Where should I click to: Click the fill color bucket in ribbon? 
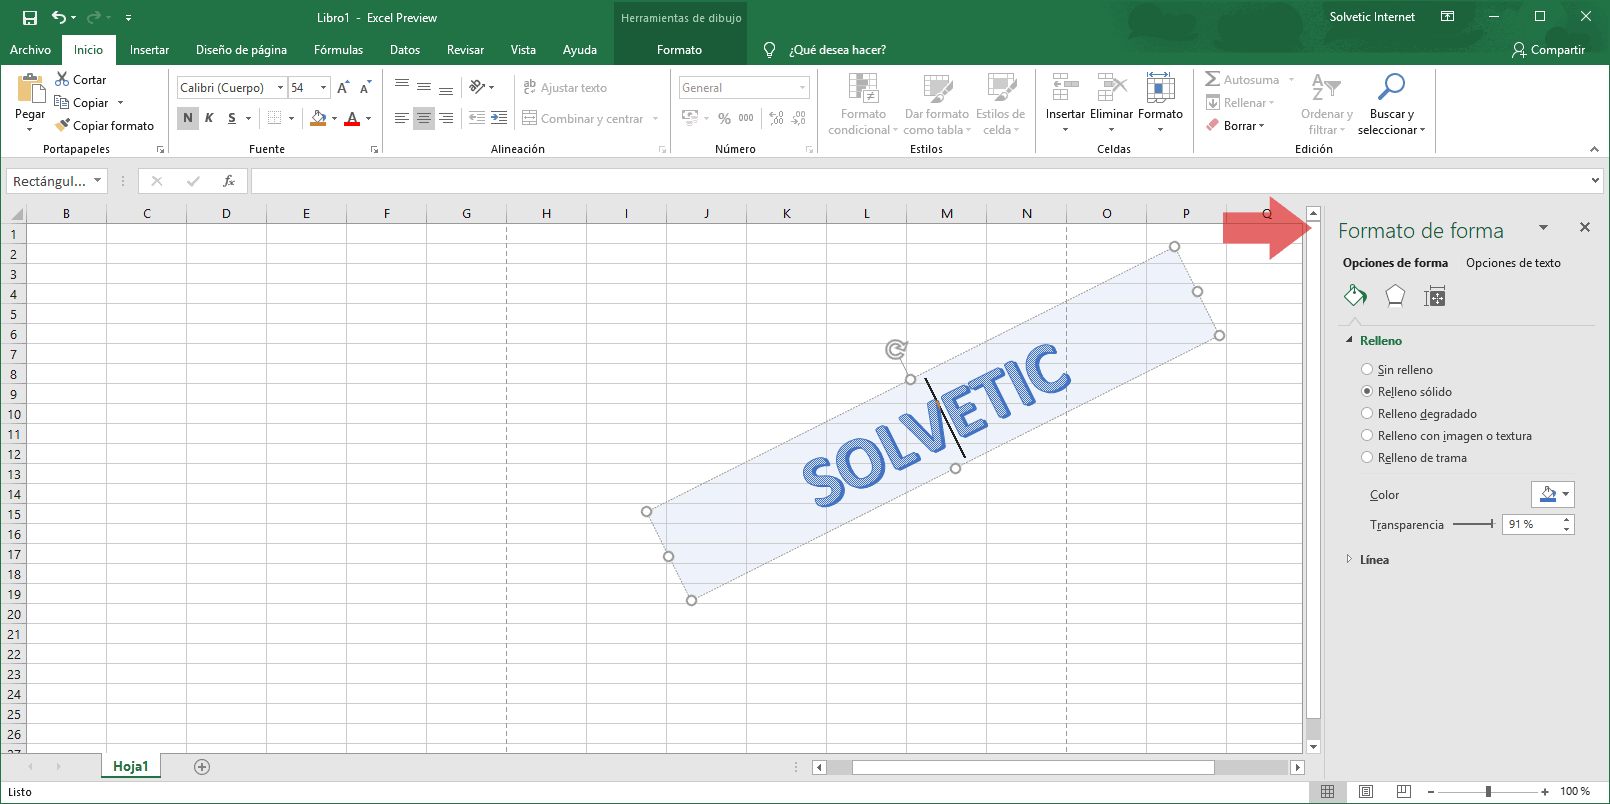pos(318,118)
